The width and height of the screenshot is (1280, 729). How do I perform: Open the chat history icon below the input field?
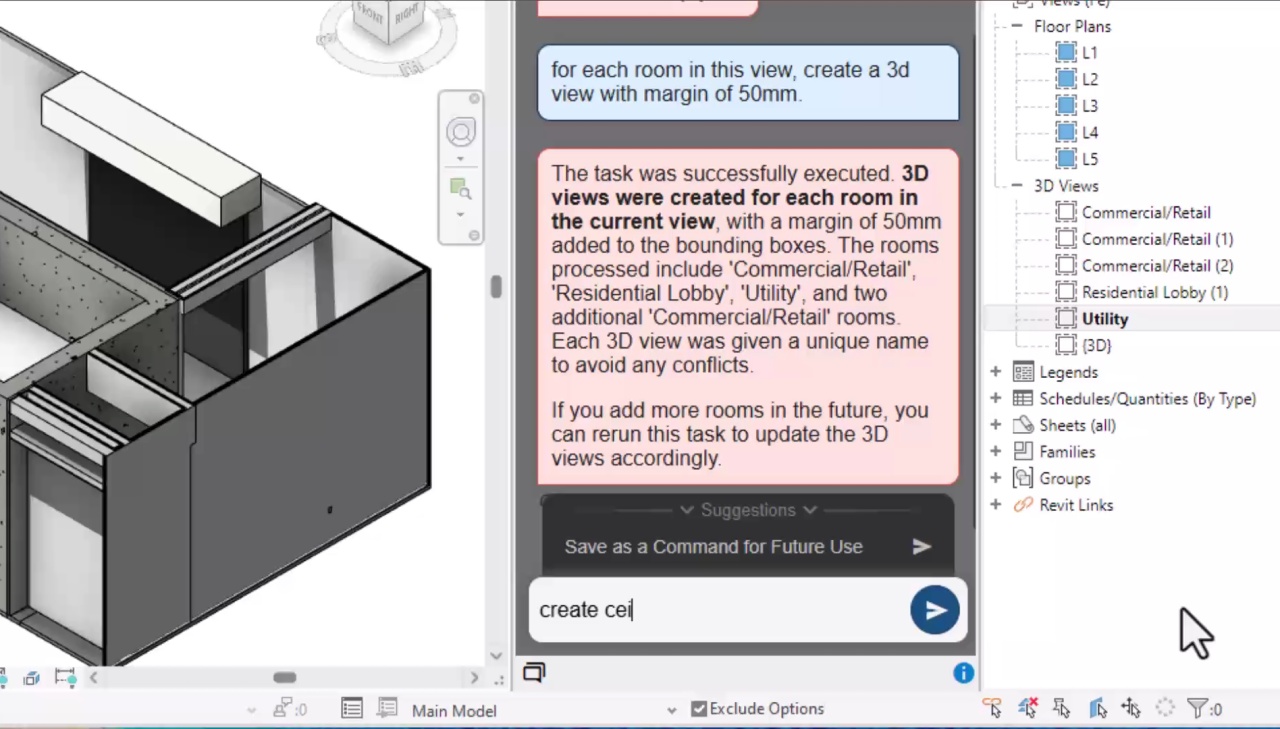tap(534, 672)
